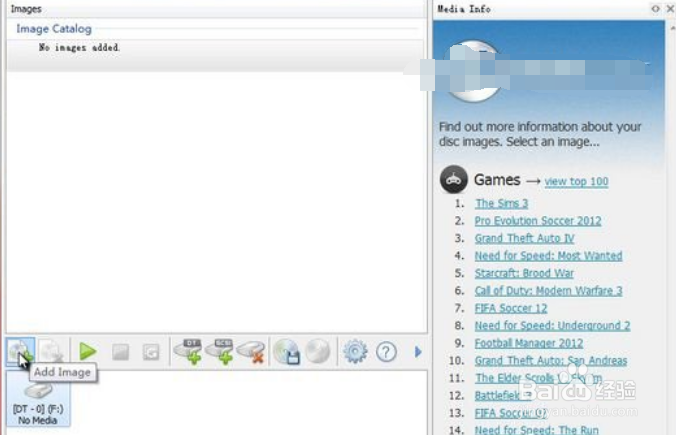Expand the toolbar with the blue arrow

coord(418,352)
